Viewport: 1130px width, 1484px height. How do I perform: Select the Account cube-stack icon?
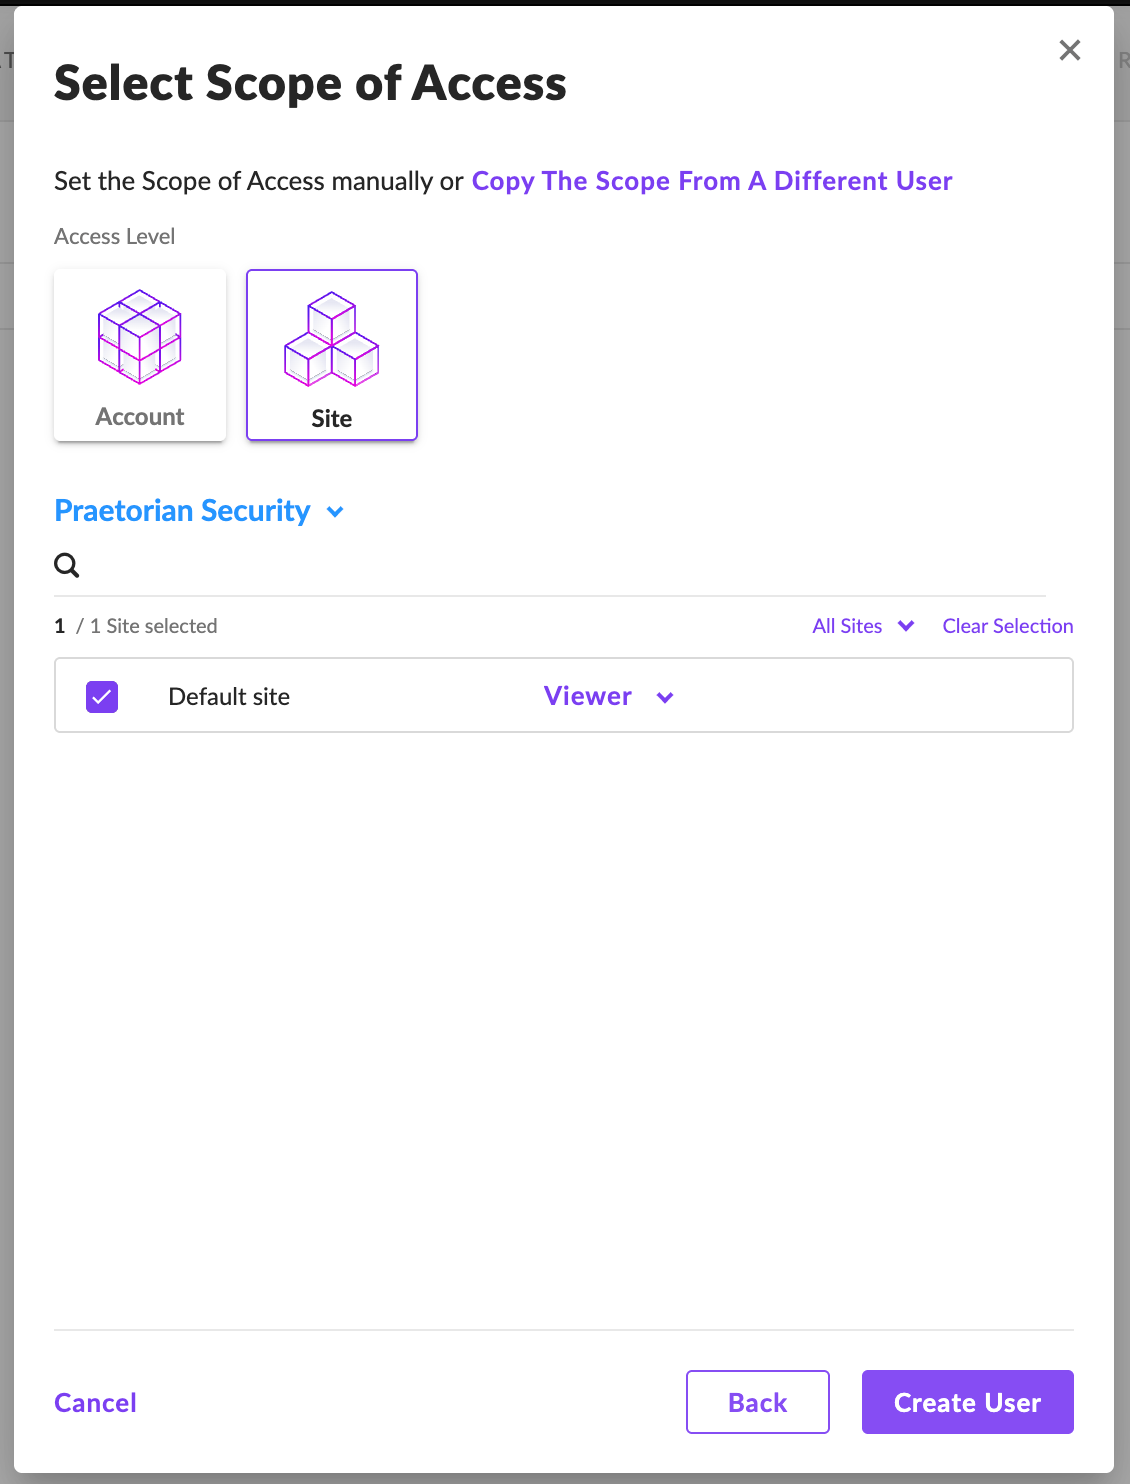(x=140, y=337)
